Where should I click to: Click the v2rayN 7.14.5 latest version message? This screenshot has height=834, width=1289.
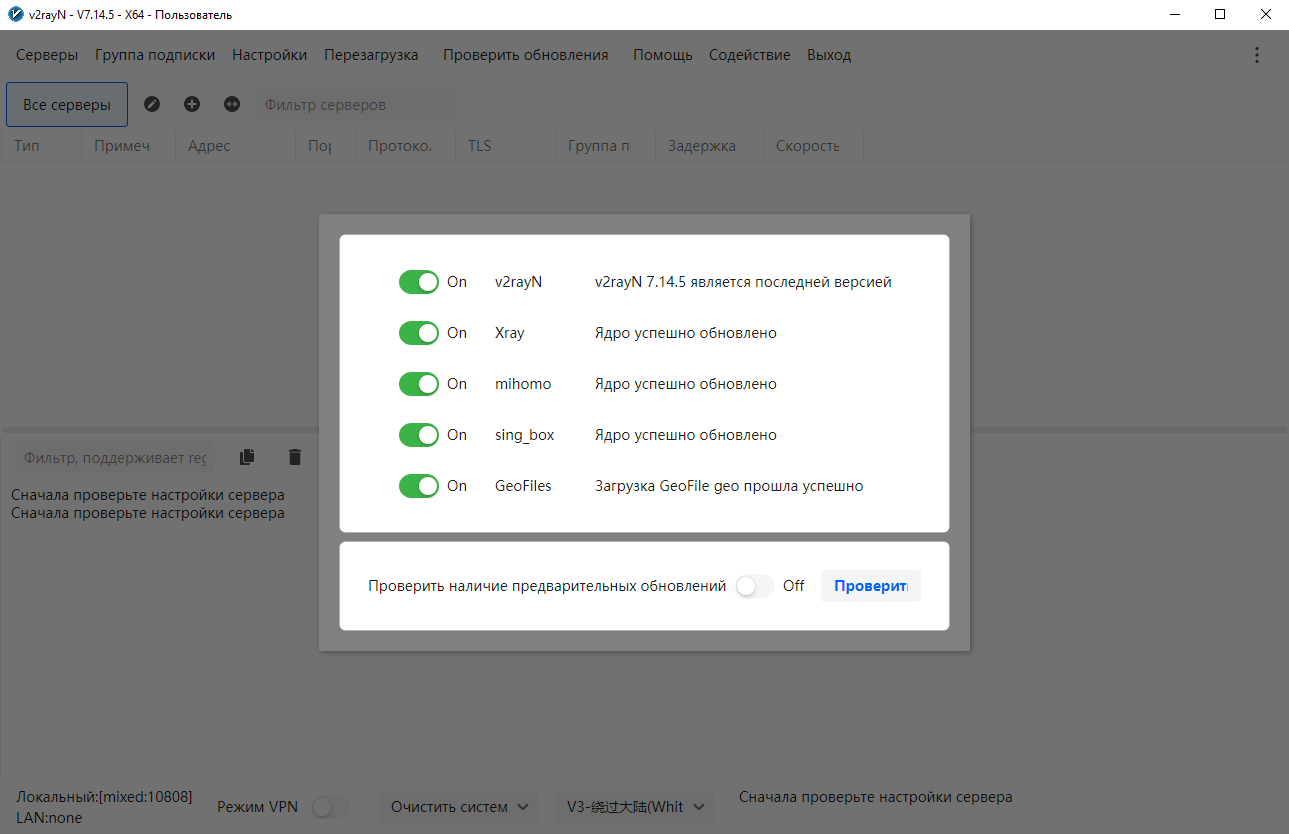(x=743, y=282)
